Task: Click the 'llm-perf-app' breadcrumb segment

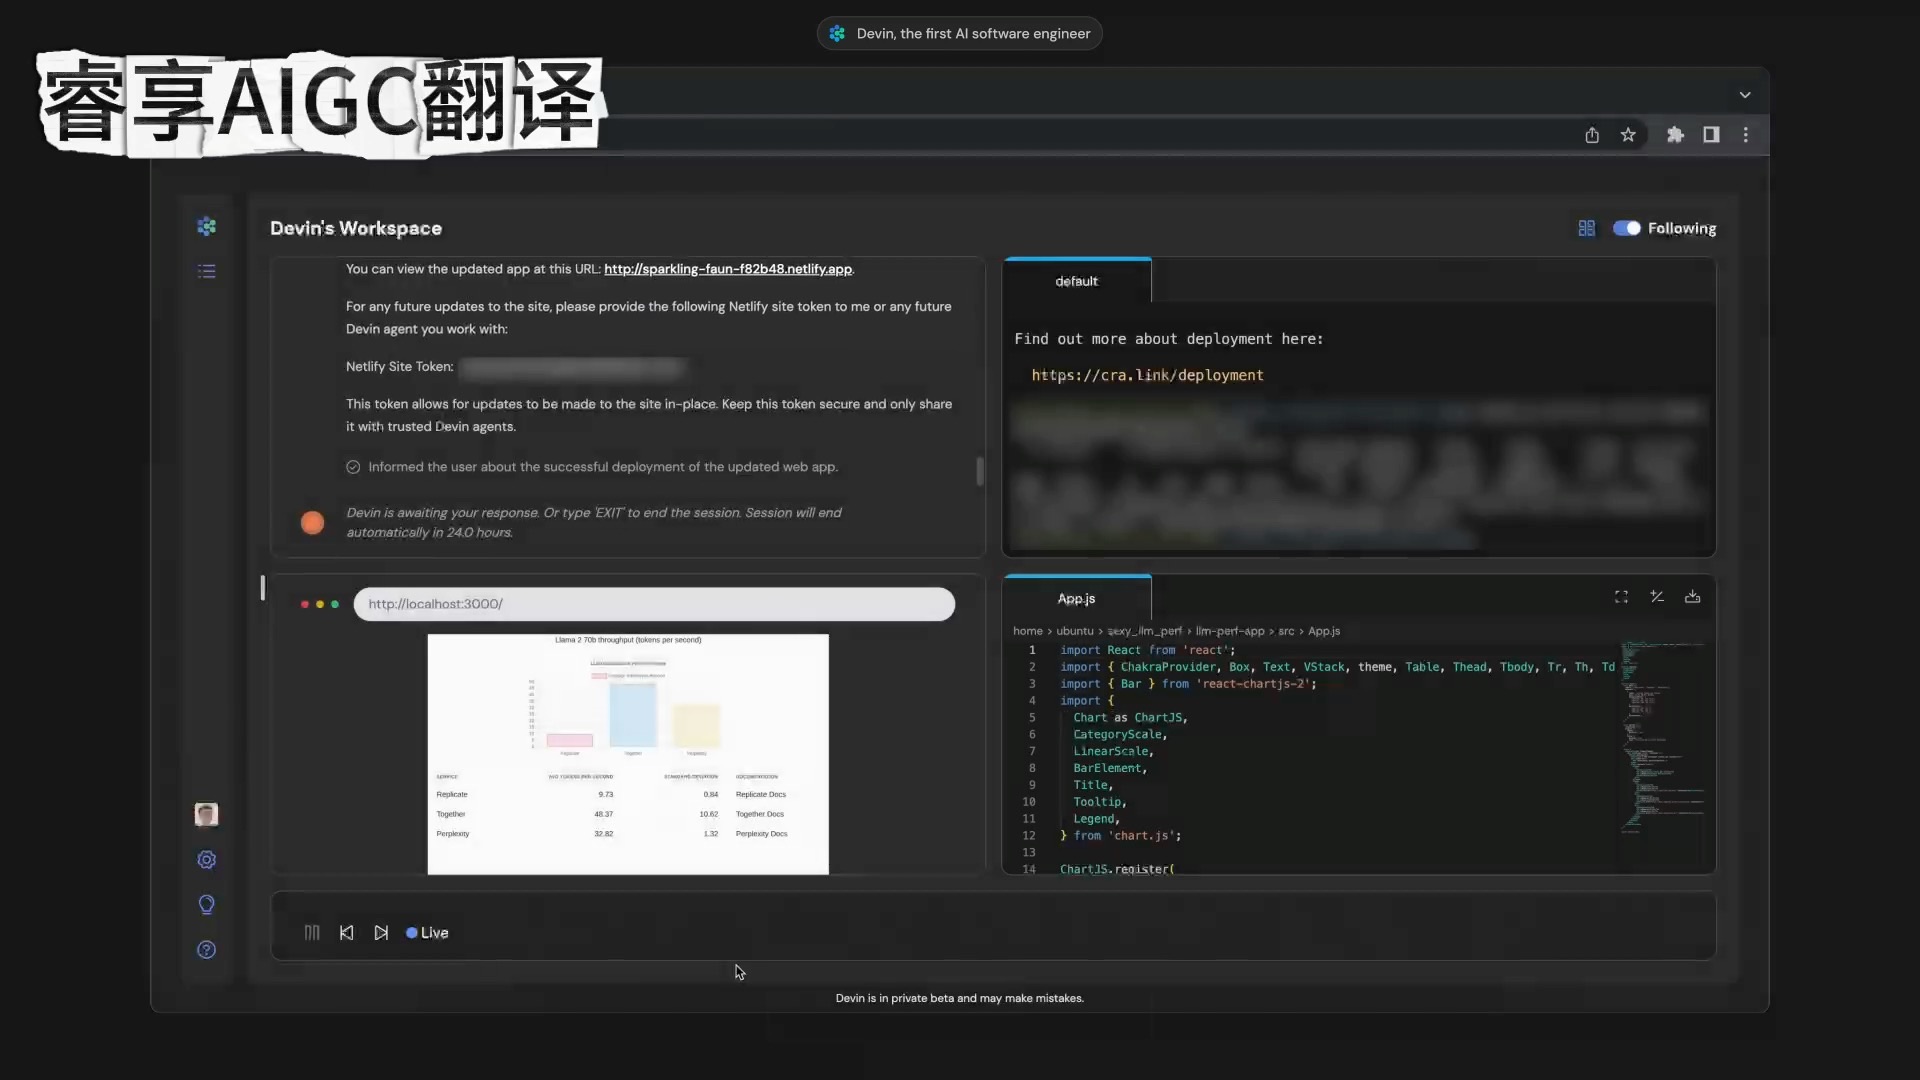Action: click(x=1230, y=631)
